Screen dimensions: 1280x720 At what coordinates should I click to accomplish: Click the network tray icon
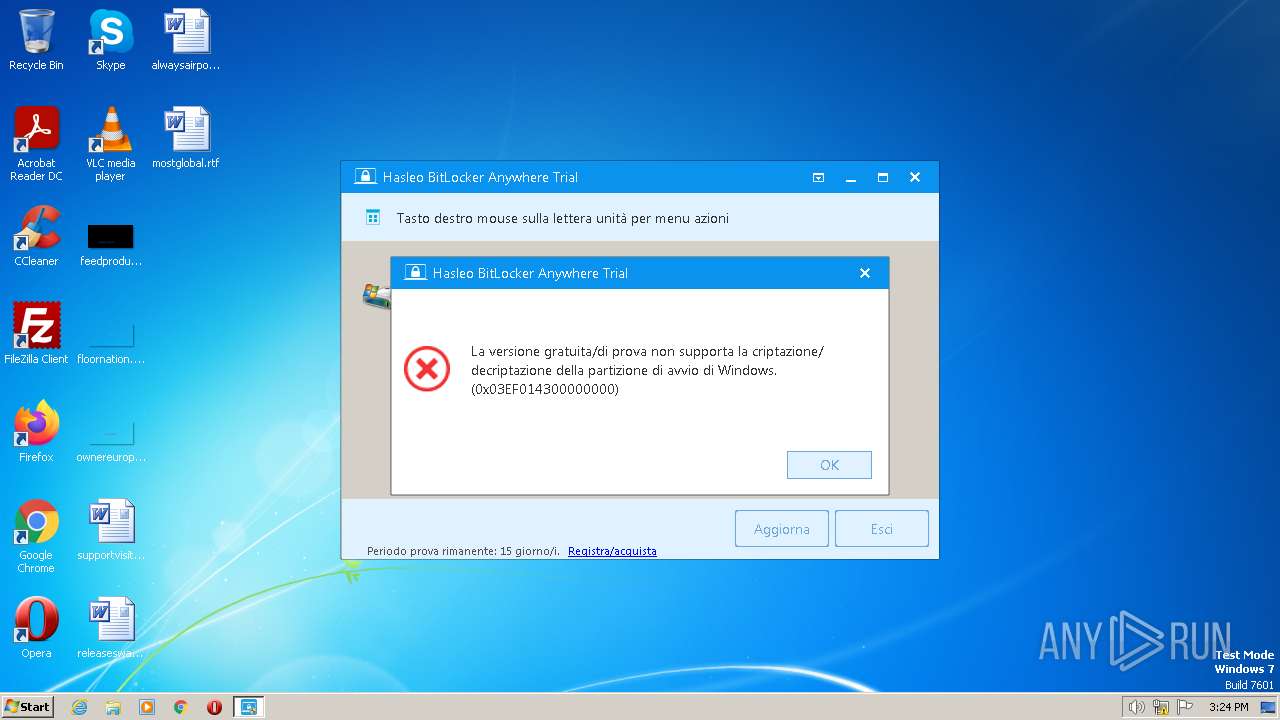tap(1161, 707)
